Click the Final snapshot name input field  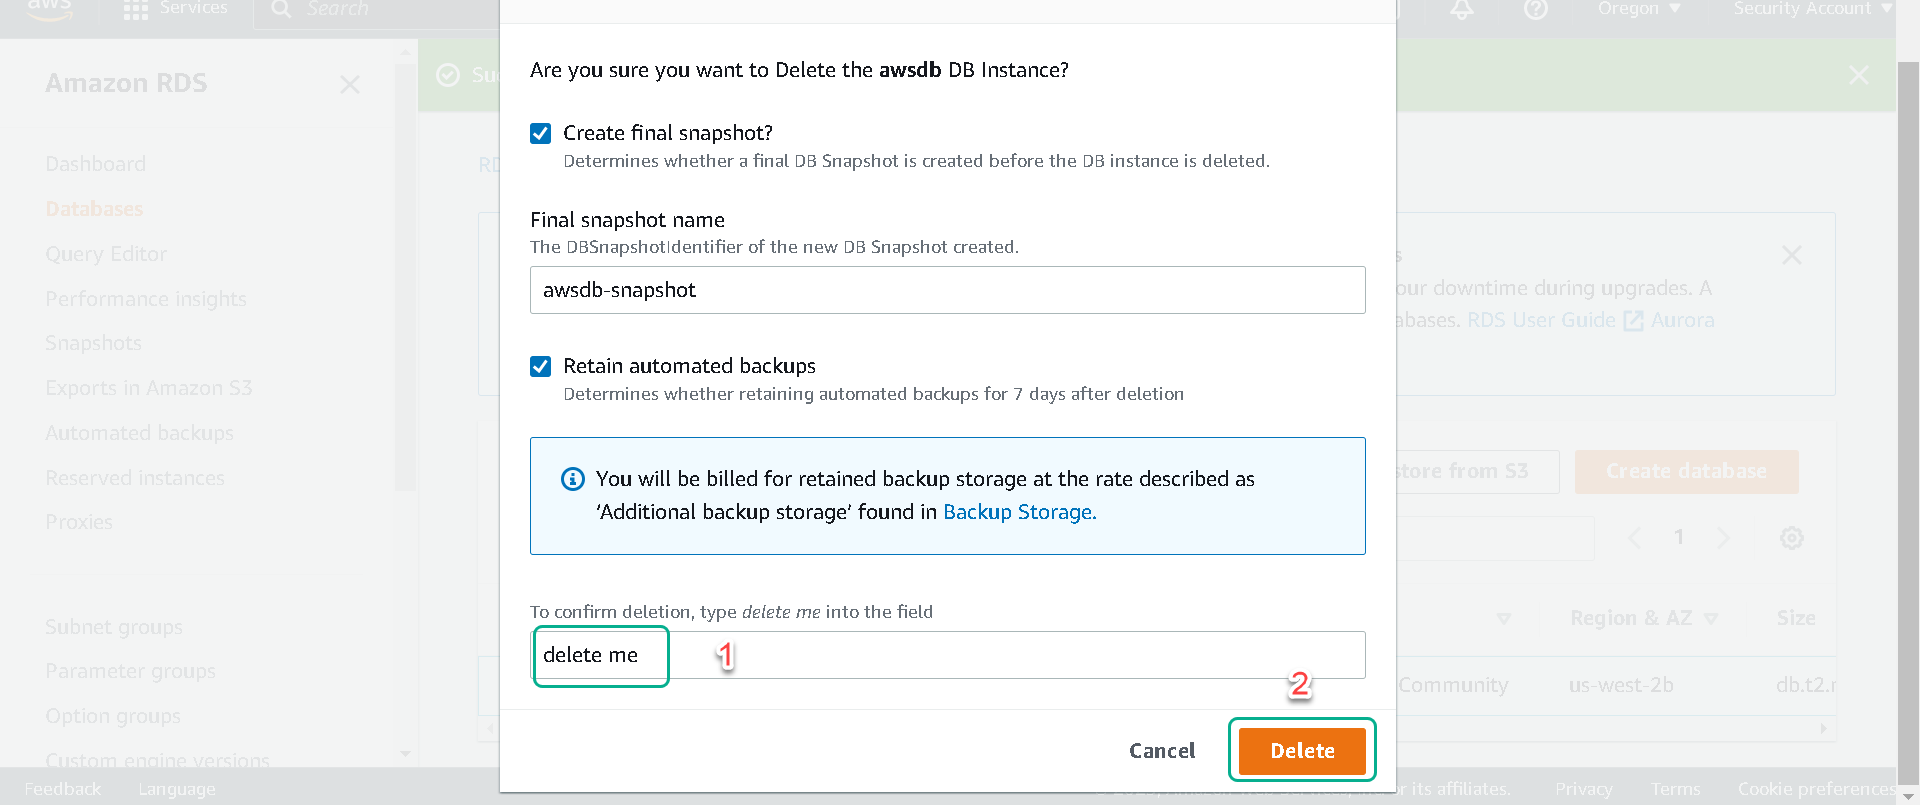coord(947,290)
